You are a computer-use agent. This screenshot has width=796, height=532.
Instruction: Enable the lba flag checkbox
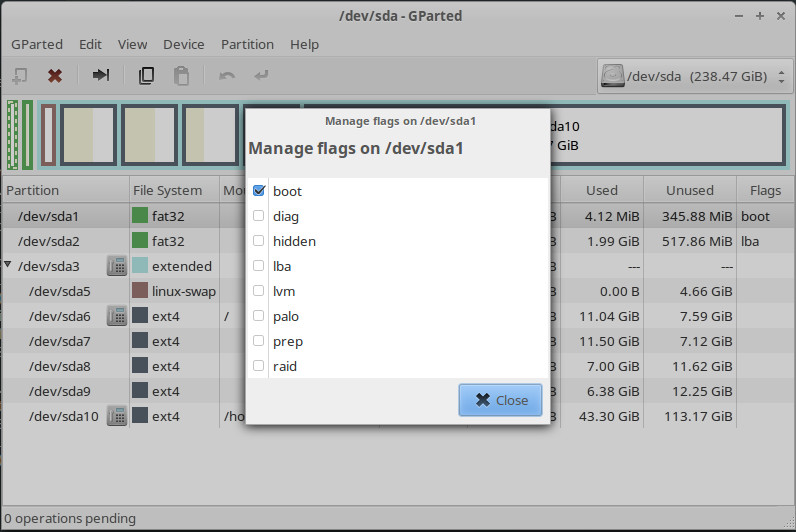[x=258, y=265]
